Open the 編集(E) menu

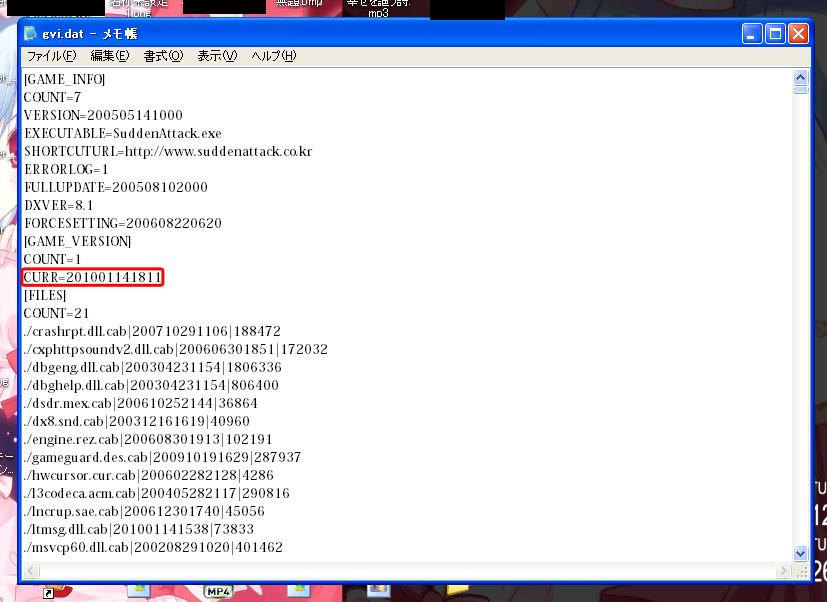point(110,56)
